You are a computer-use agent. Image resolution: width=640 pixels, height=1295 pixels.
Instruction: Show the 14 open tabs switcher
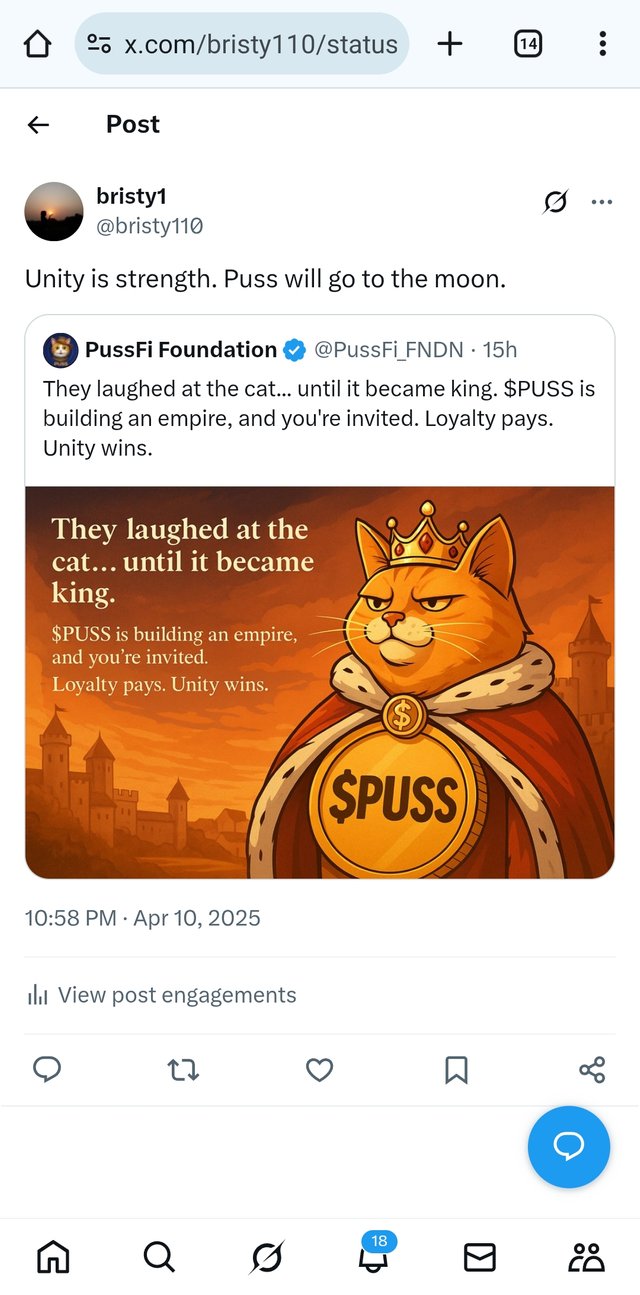tap(527, 44)
